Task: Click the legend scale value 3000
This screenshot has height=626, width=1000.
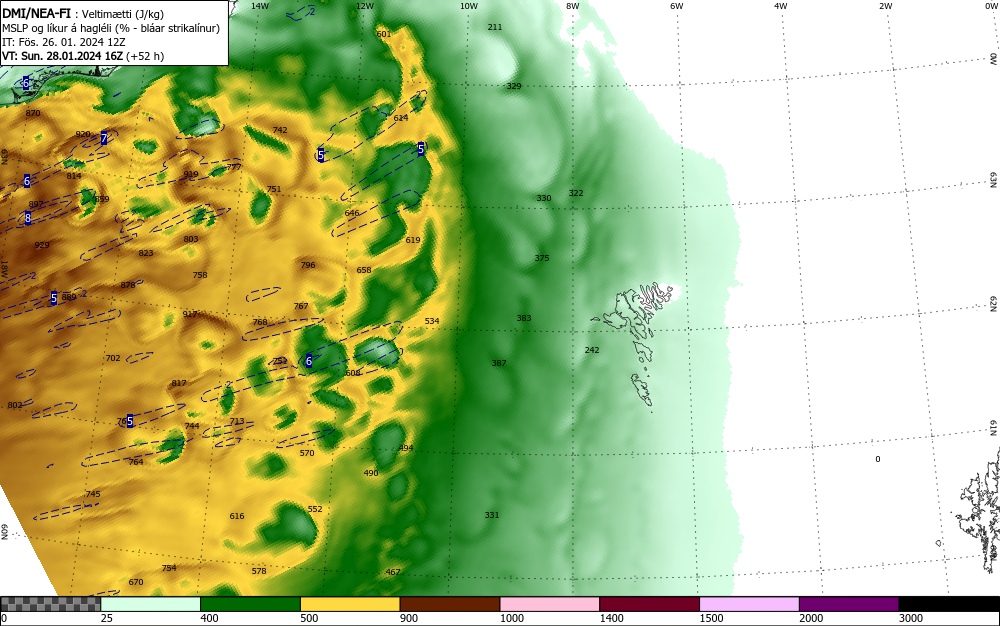Action: pos(911,618)
